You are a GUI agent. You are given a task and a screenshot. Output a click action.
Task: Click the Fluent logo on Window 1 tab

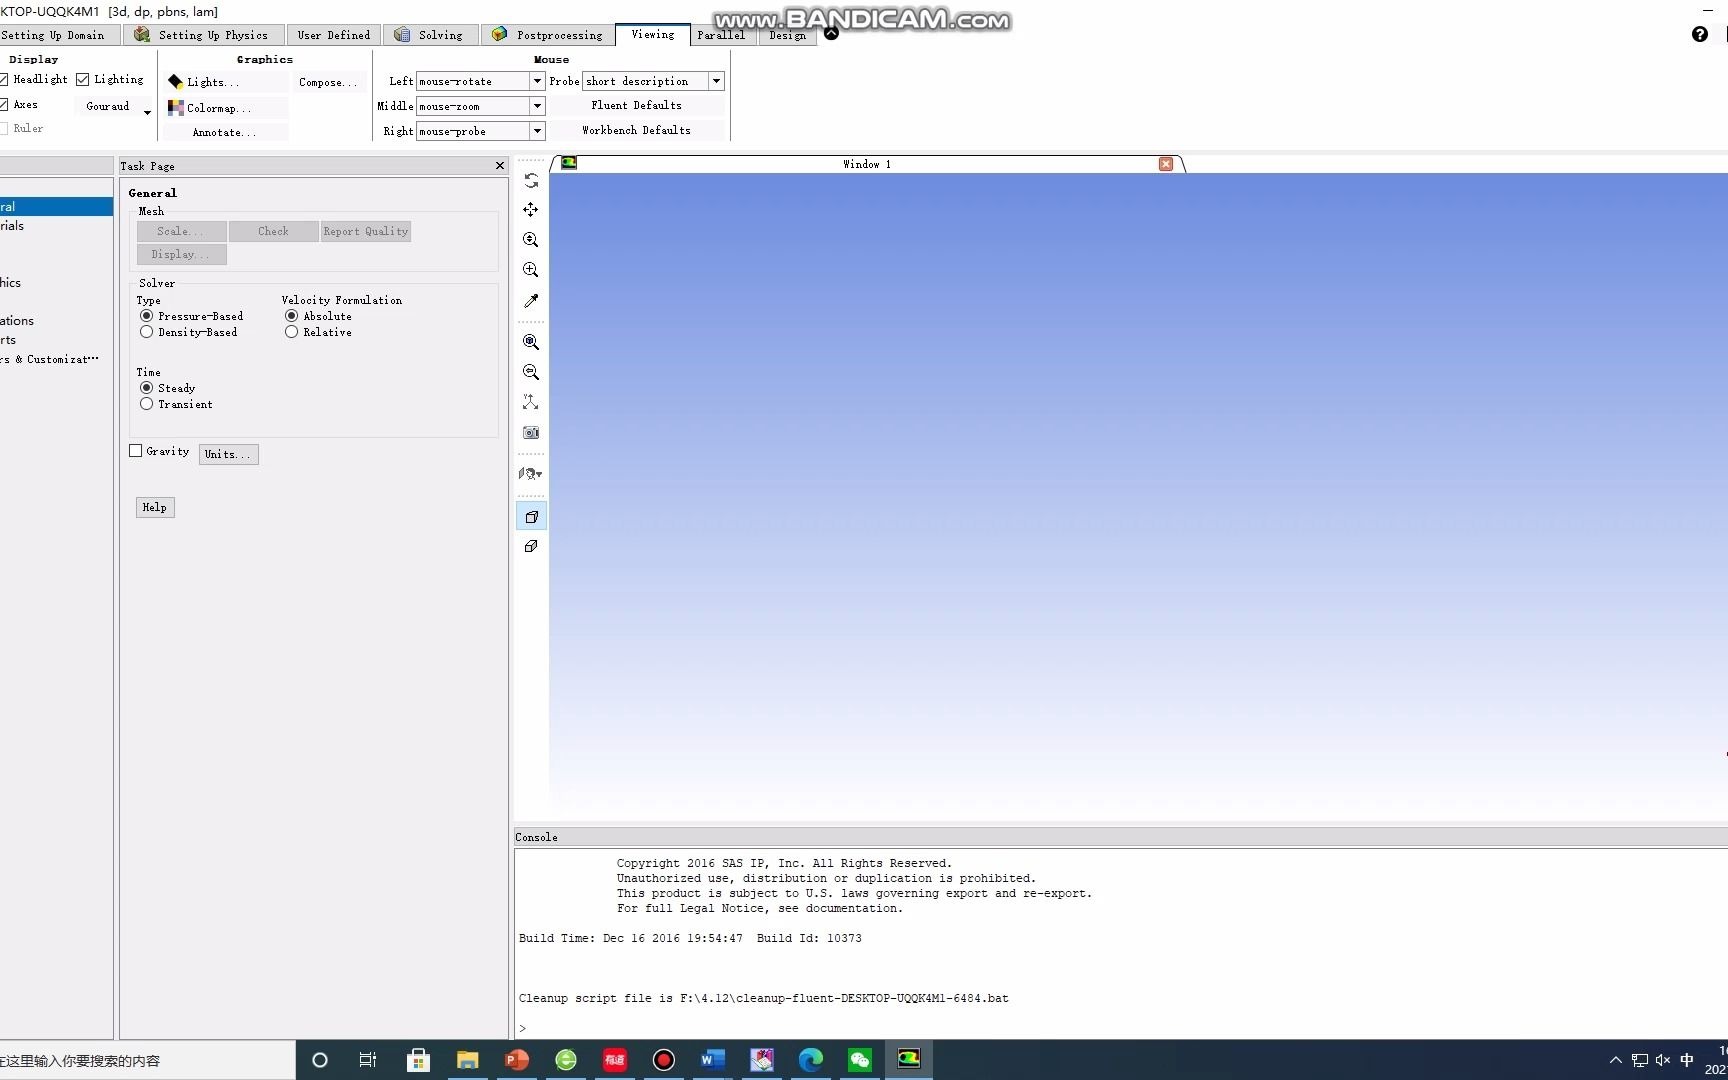569,163
